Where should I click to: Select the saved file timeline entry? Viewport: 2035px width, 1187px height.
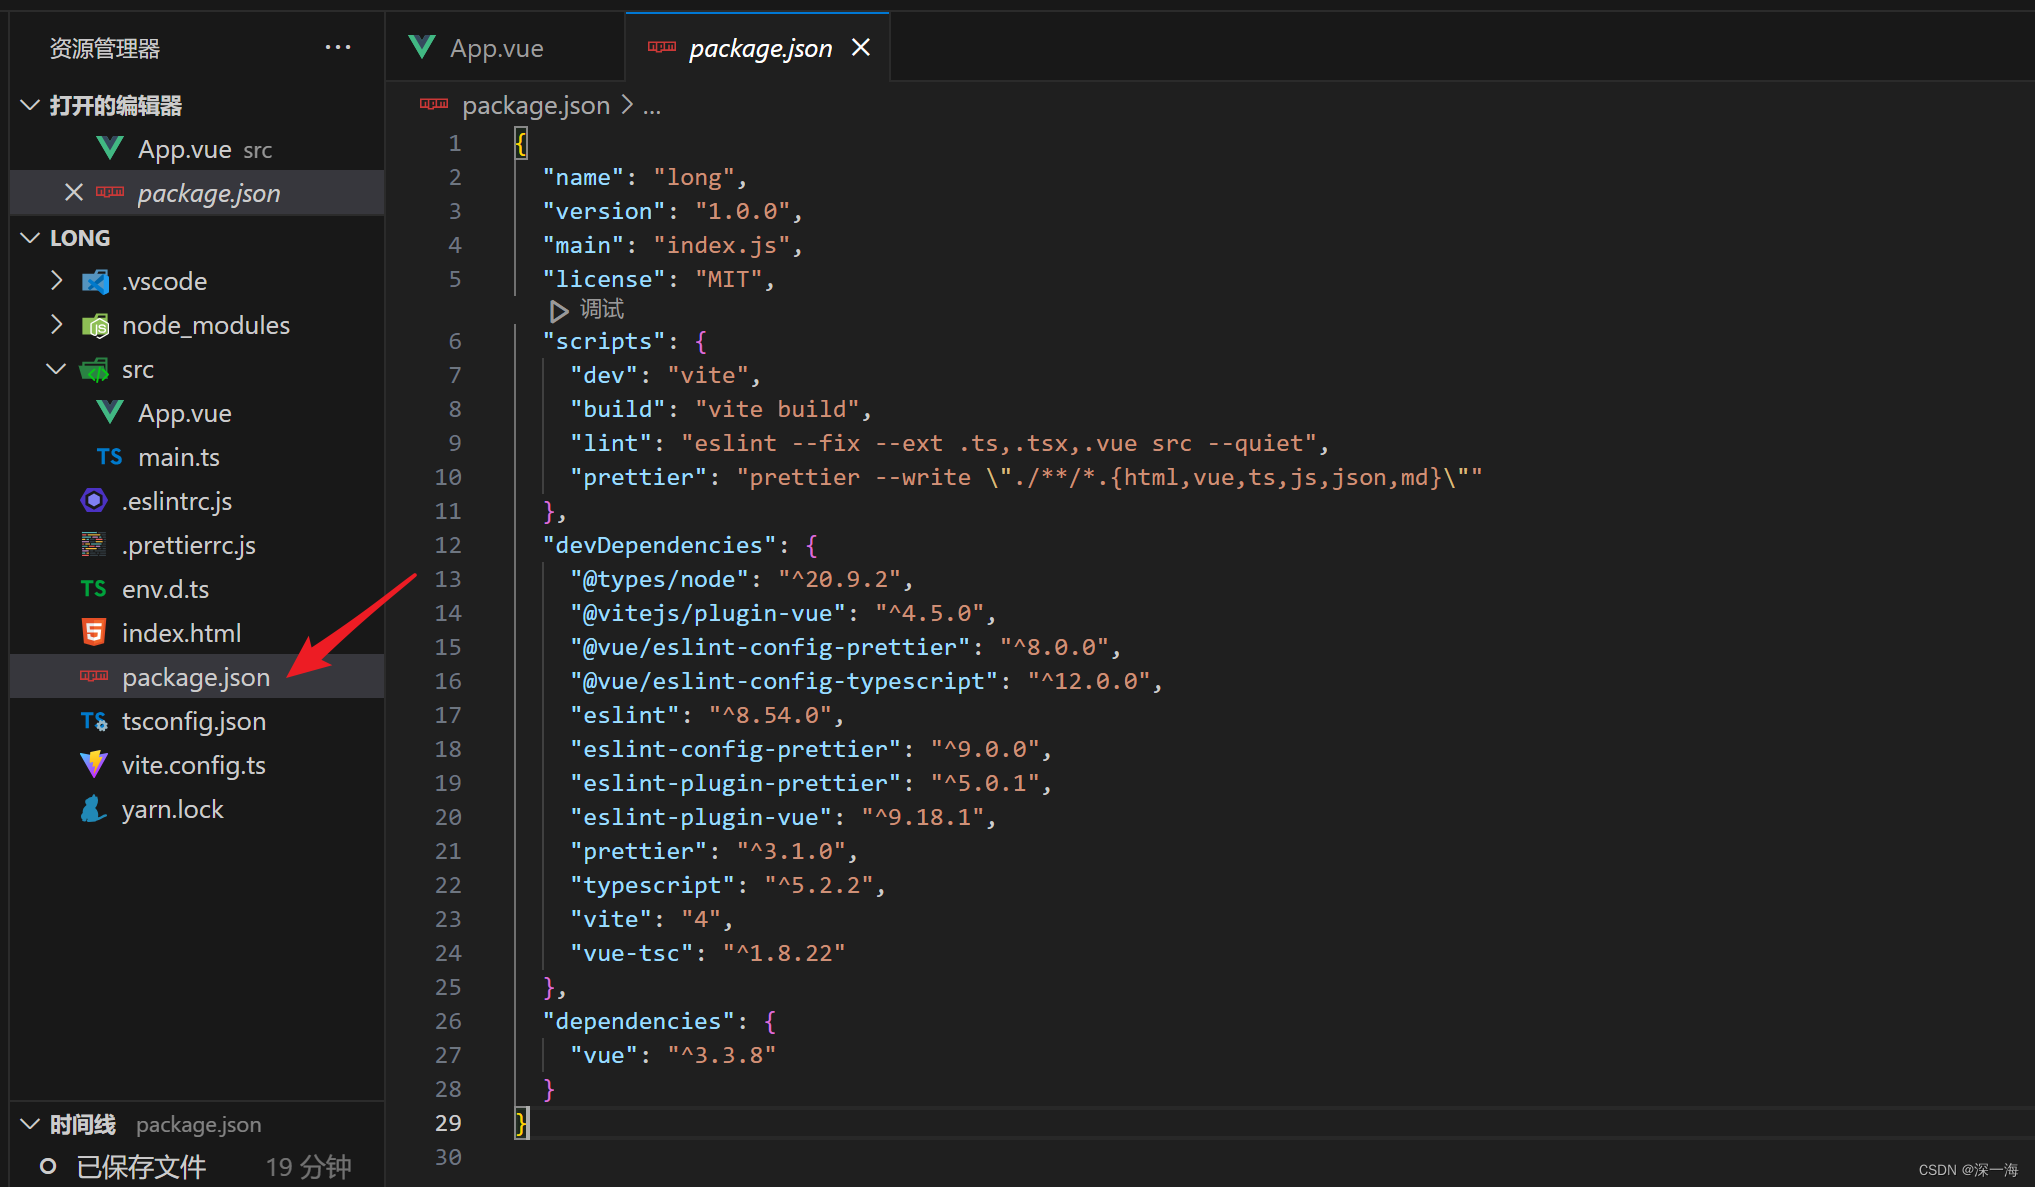tap(141, 1167)
